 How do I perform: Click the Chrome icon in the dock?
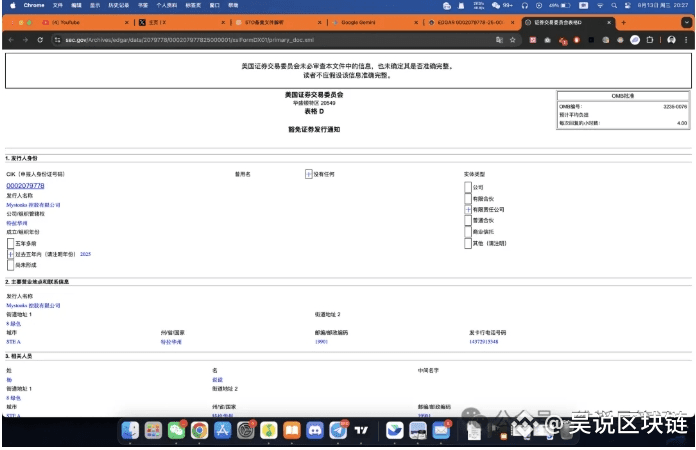199,430
